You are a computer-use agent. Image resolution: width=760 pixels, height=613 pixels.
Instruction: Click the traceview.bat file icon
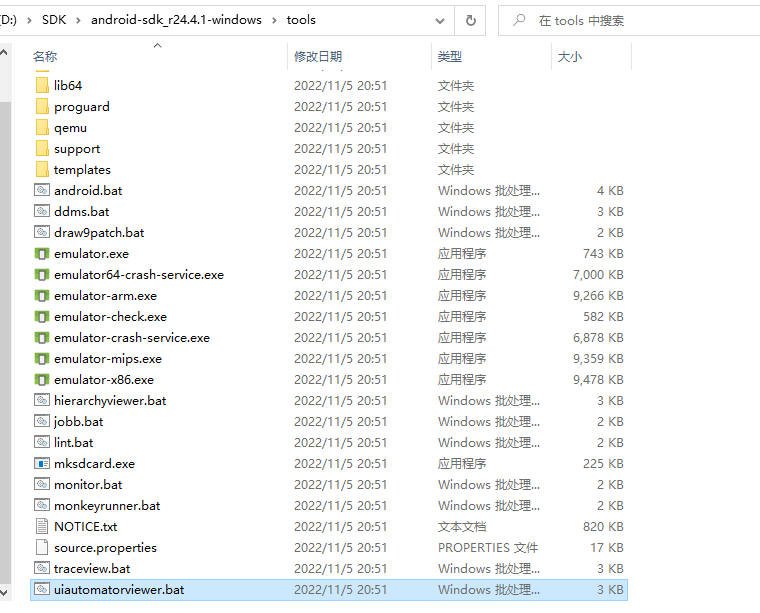click(42, 568)
